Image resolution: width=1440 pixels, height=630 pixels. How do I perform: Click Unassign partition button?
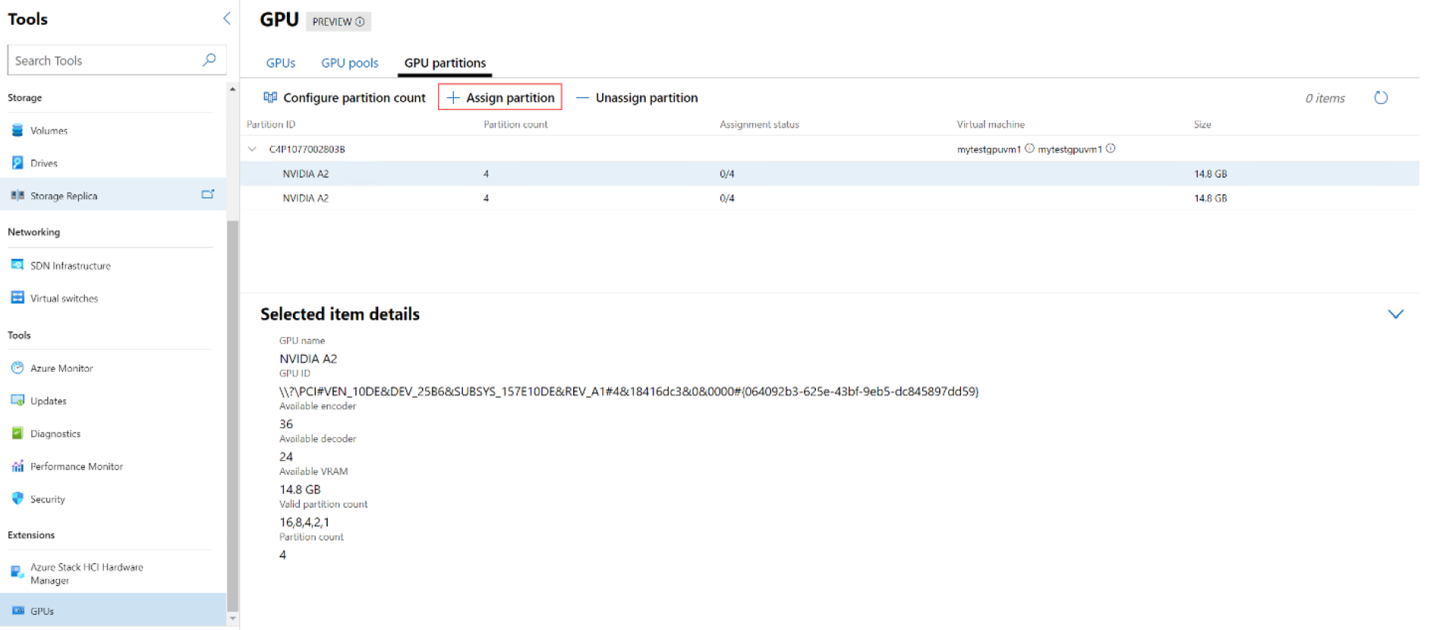637,98
